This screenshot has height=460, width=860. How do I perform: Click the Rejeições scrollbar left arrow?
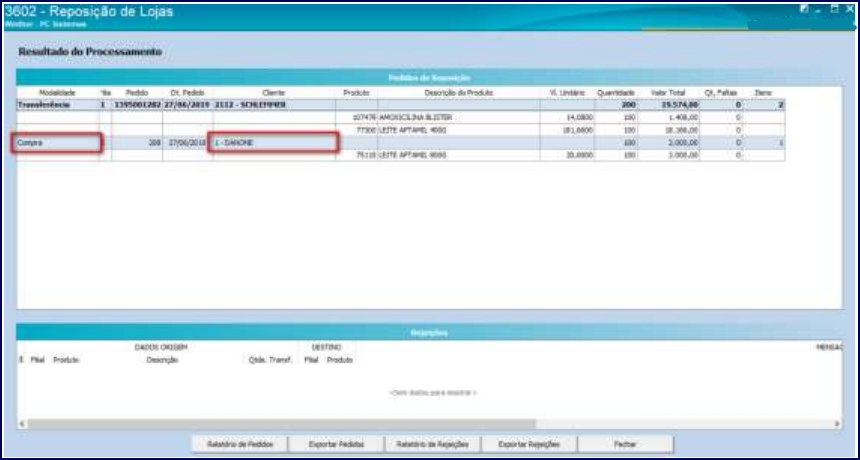[22, 424]
